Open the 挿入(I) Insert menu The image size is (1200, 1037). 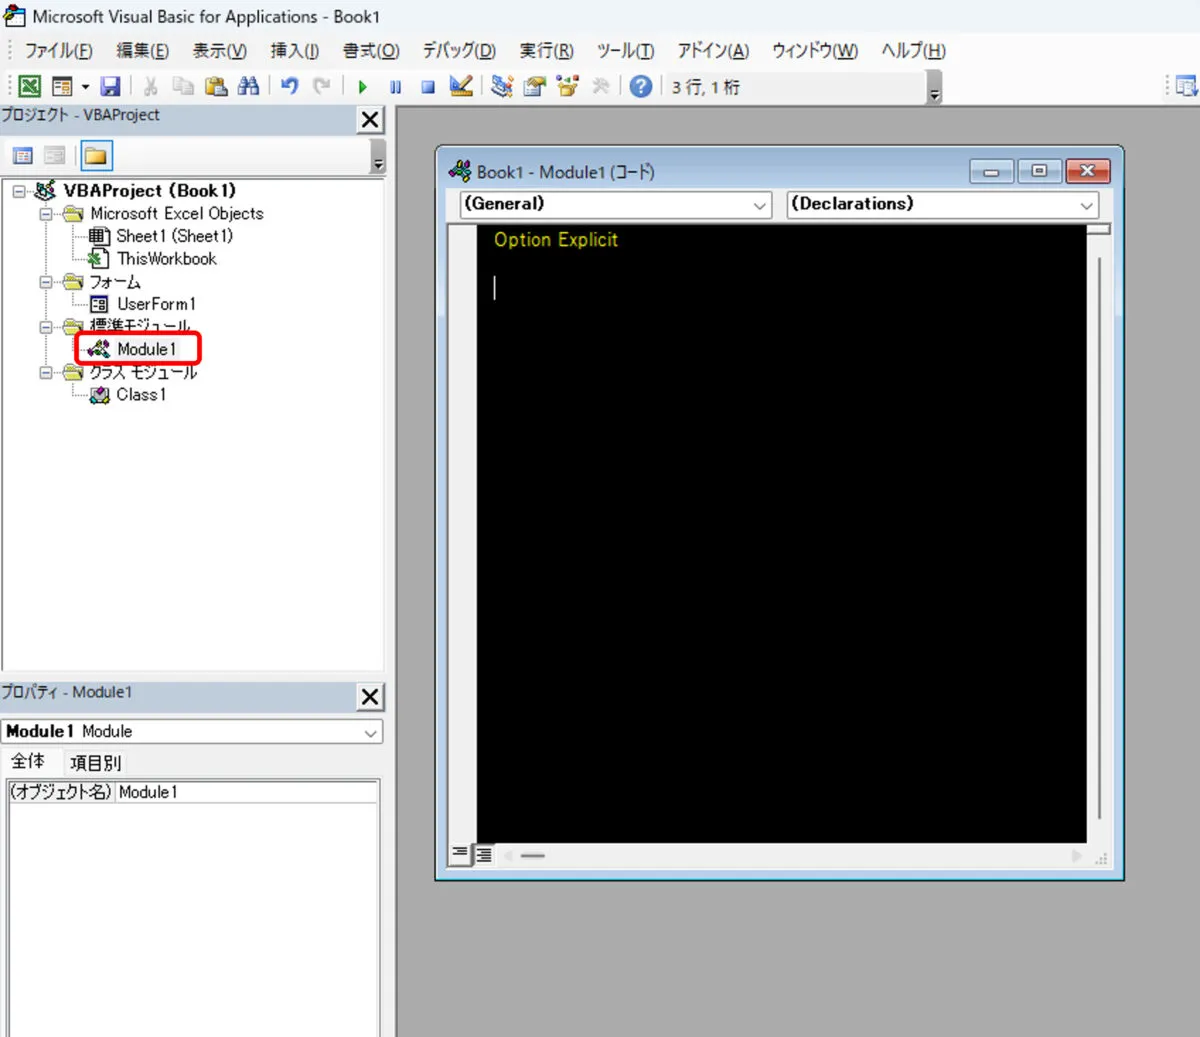[294, 51]
